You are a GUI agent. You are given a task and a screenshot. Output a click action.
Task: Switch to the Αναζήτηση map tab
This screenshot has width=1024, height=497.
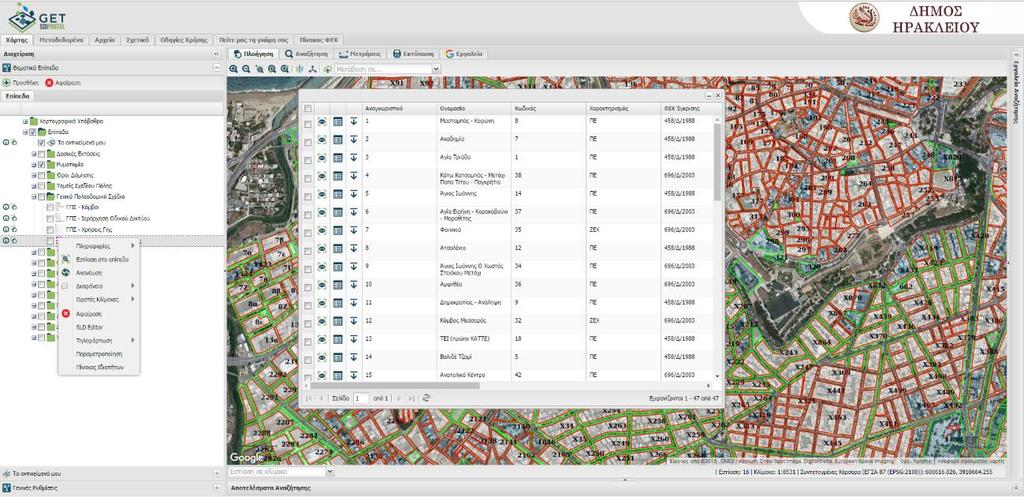coord(307,54)
